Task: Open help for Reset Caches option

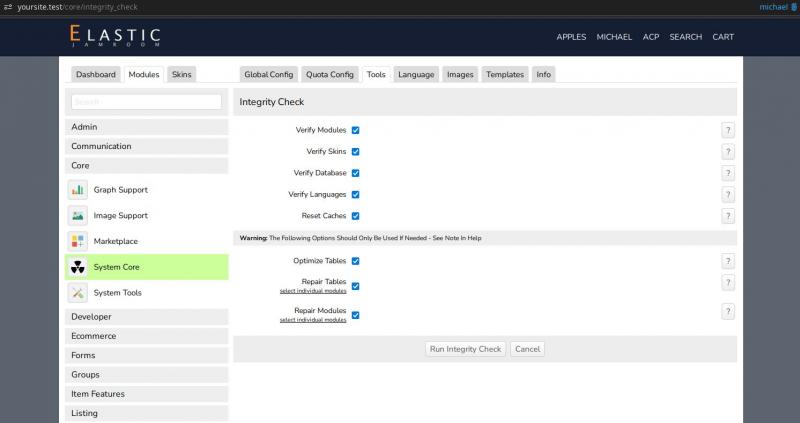Action: (x=728, y=216)
